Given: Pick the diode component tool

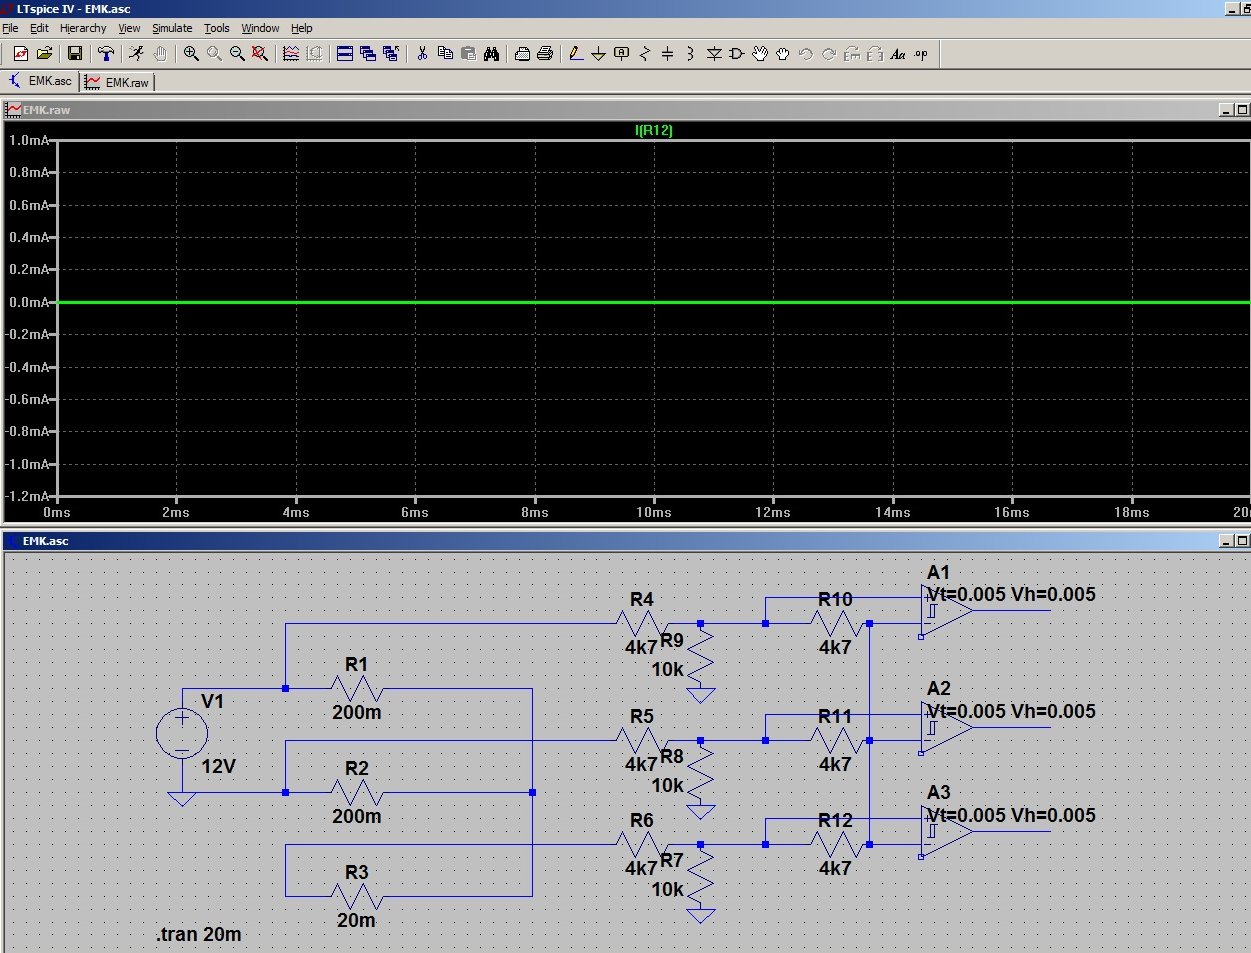Looking at the screenshot, I should click(x=714, y=54).
